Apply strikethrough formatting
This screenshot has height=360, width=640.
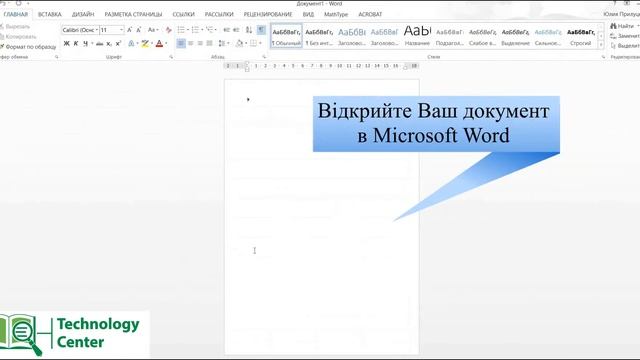[99, 43]
